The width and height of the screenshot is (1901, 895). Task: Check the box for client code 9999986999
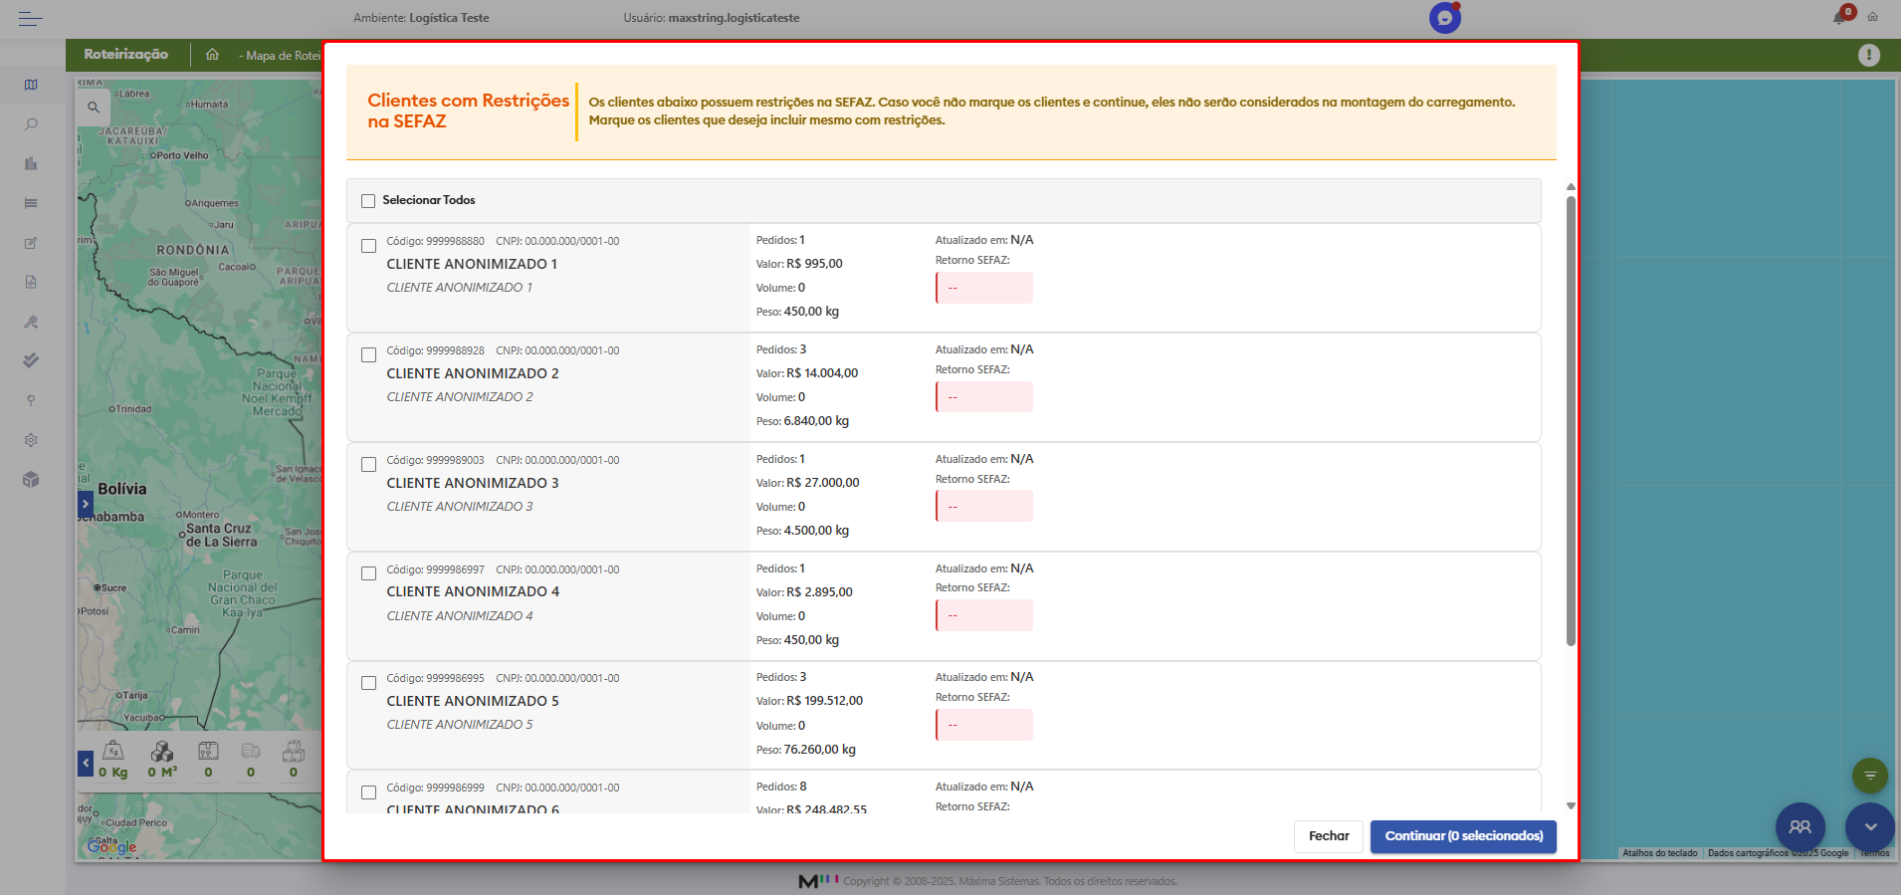pos(368,793)
